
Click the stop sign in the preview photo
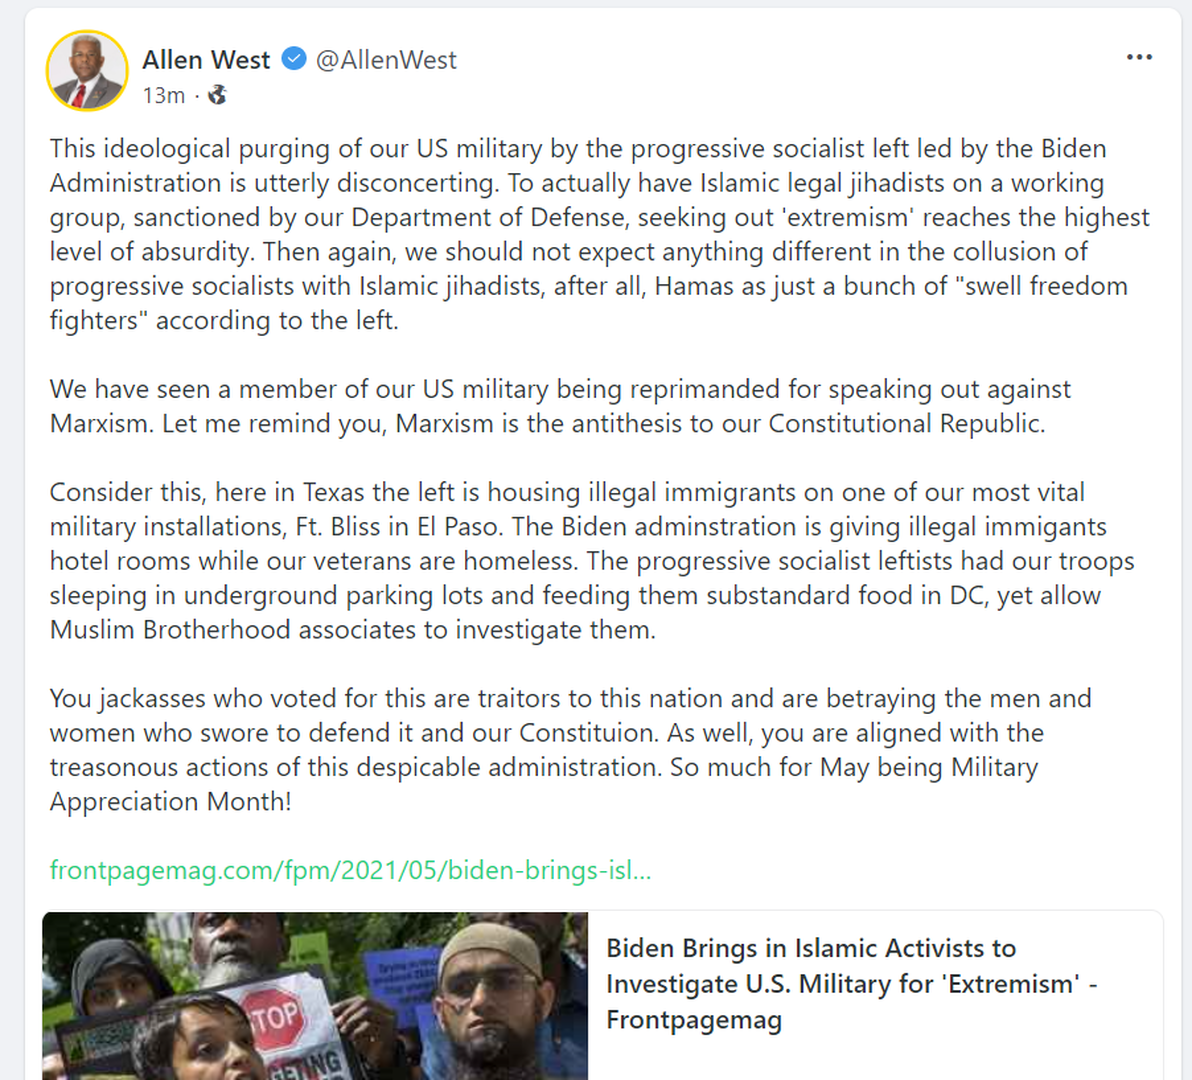[x=273, y=1017]
